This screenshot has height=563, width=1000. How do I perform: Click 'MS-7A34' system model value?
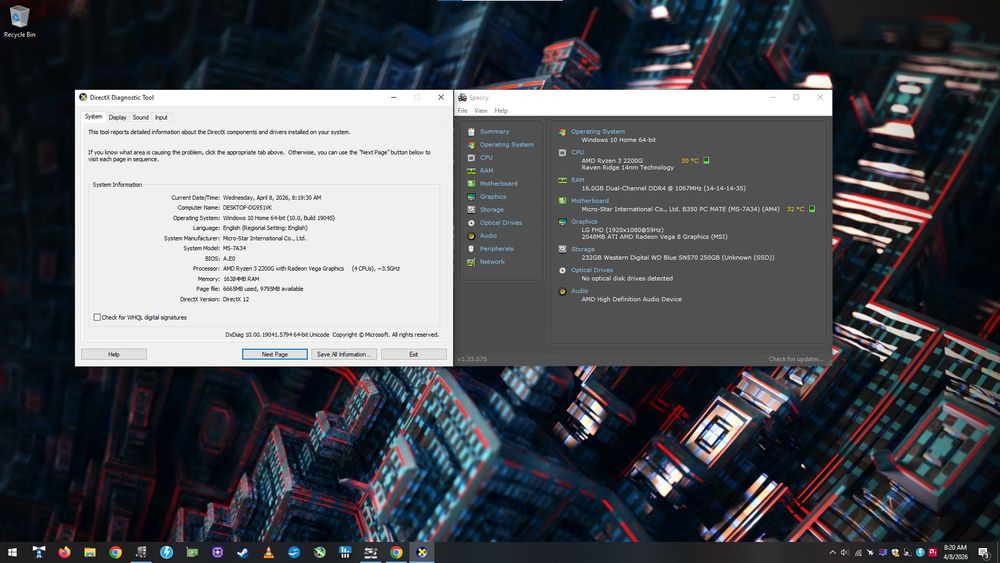point(234,248)
